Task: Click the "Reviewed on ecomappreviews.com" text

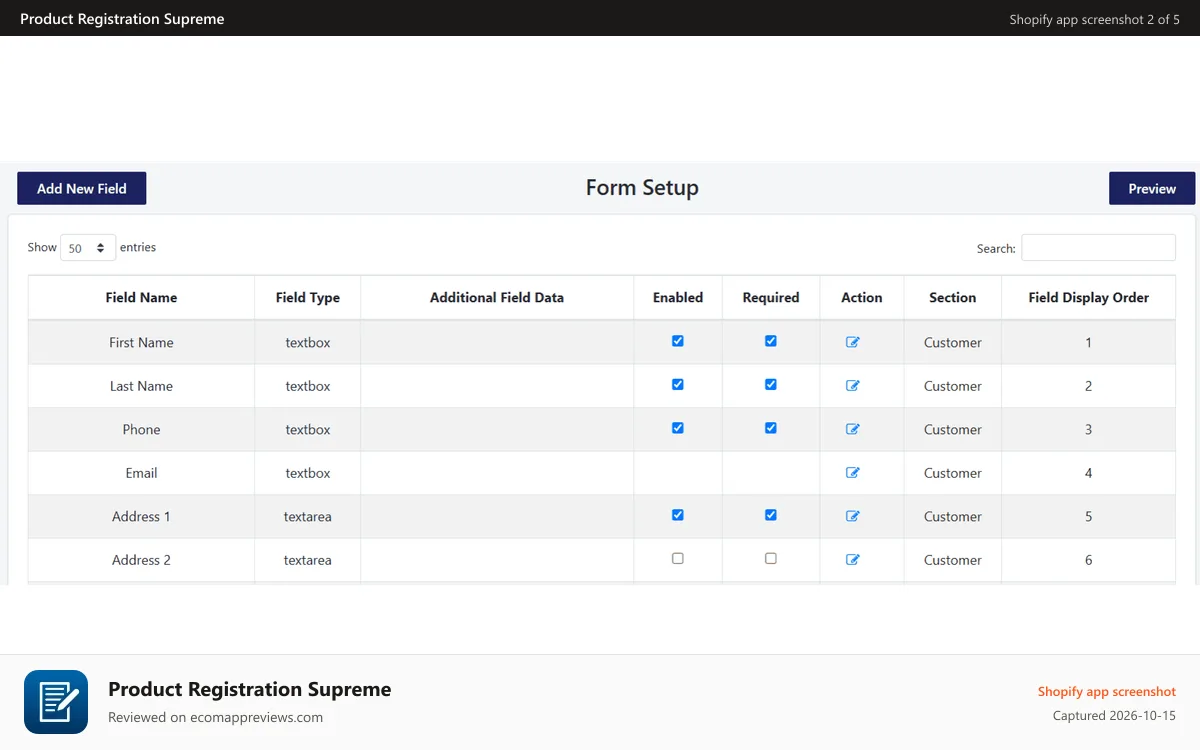Action: coord(215,717)
